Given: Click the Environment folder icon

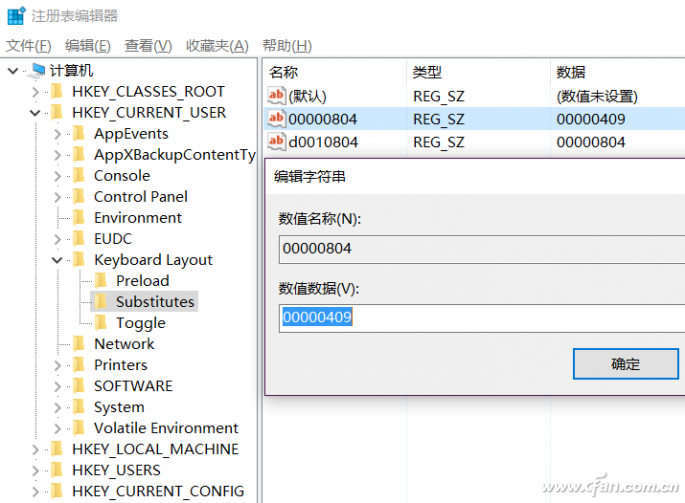Looking at the screenshot, I should click(79, 218).
